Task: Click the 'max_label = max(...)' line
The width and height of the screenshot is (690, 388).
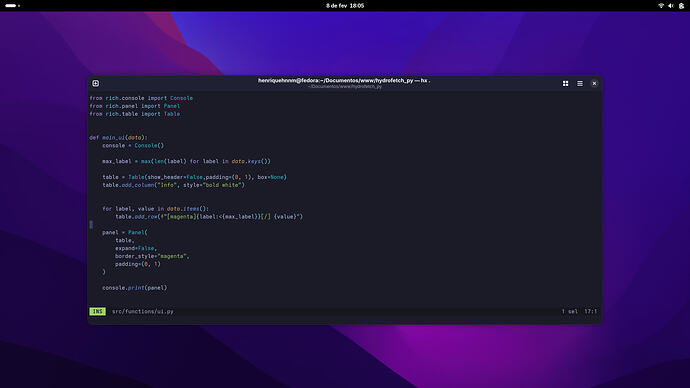Action: (x=187, y=161)
